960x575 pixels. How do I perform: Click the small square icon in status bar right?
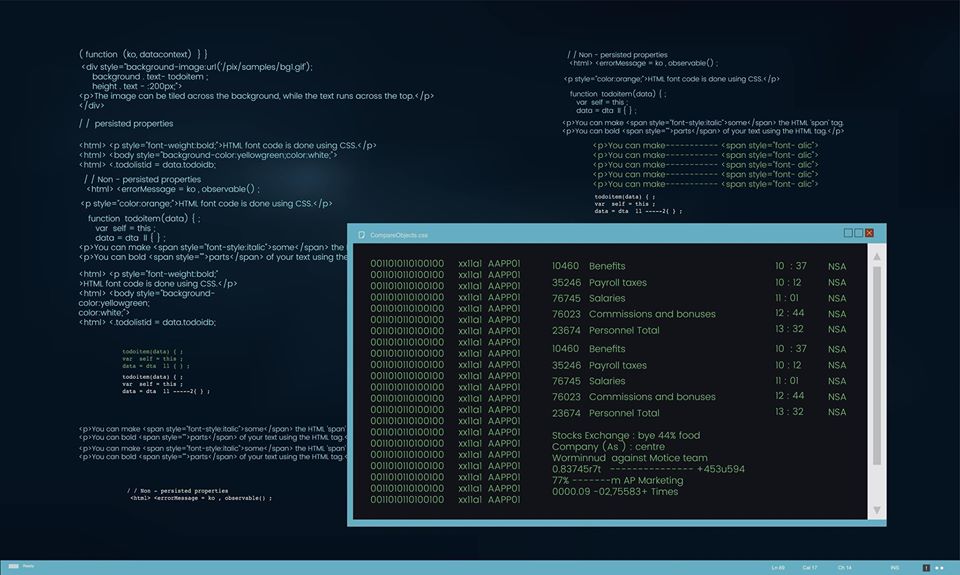(926, 568)
